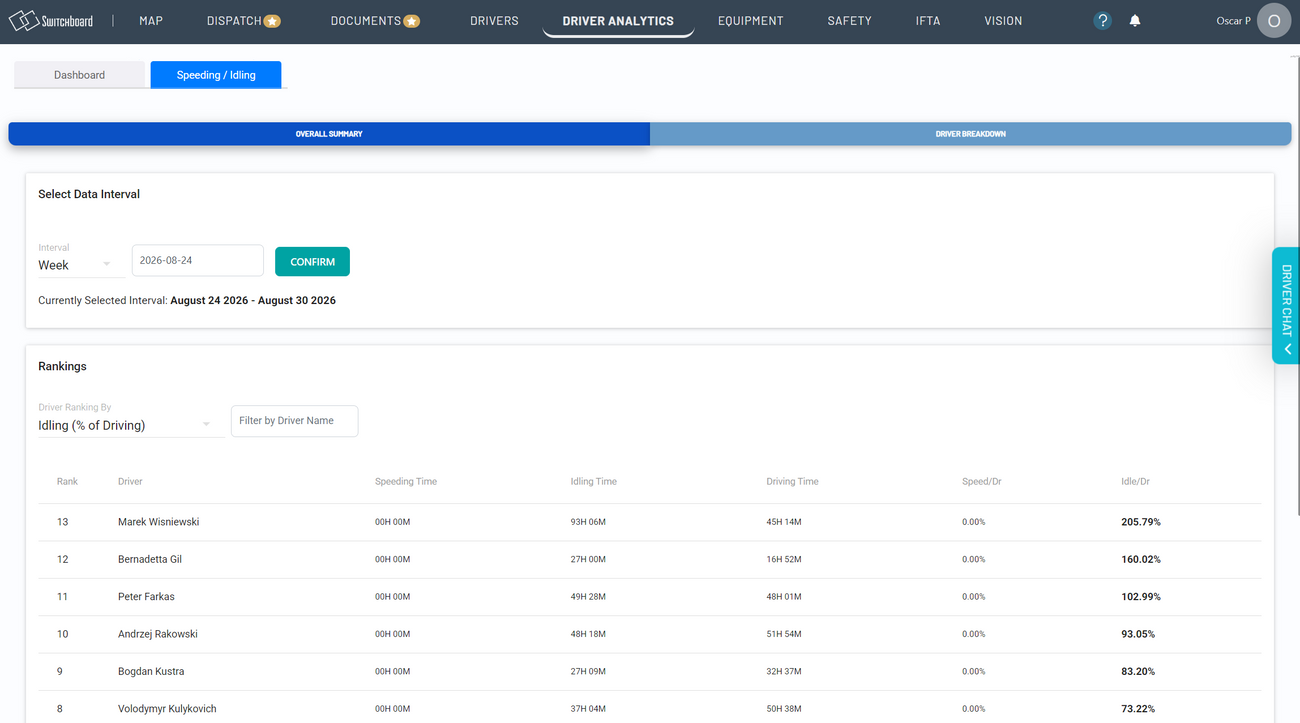Click driving time 45H 14M
This screenshot has width=1300, height=723.
784,522
